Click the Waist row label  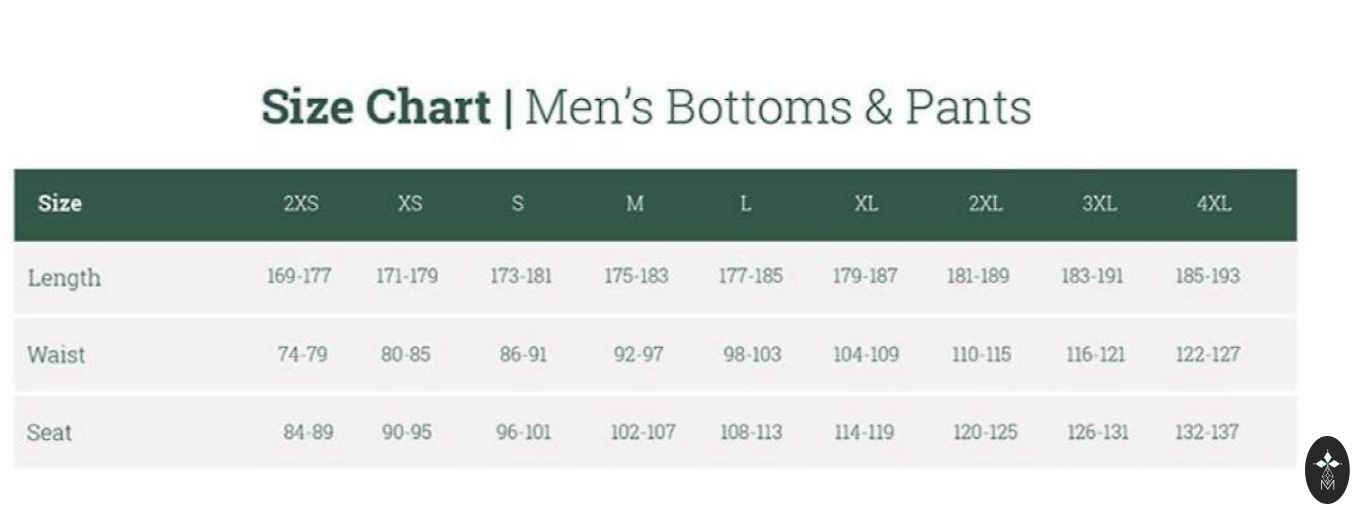[56, 355]
